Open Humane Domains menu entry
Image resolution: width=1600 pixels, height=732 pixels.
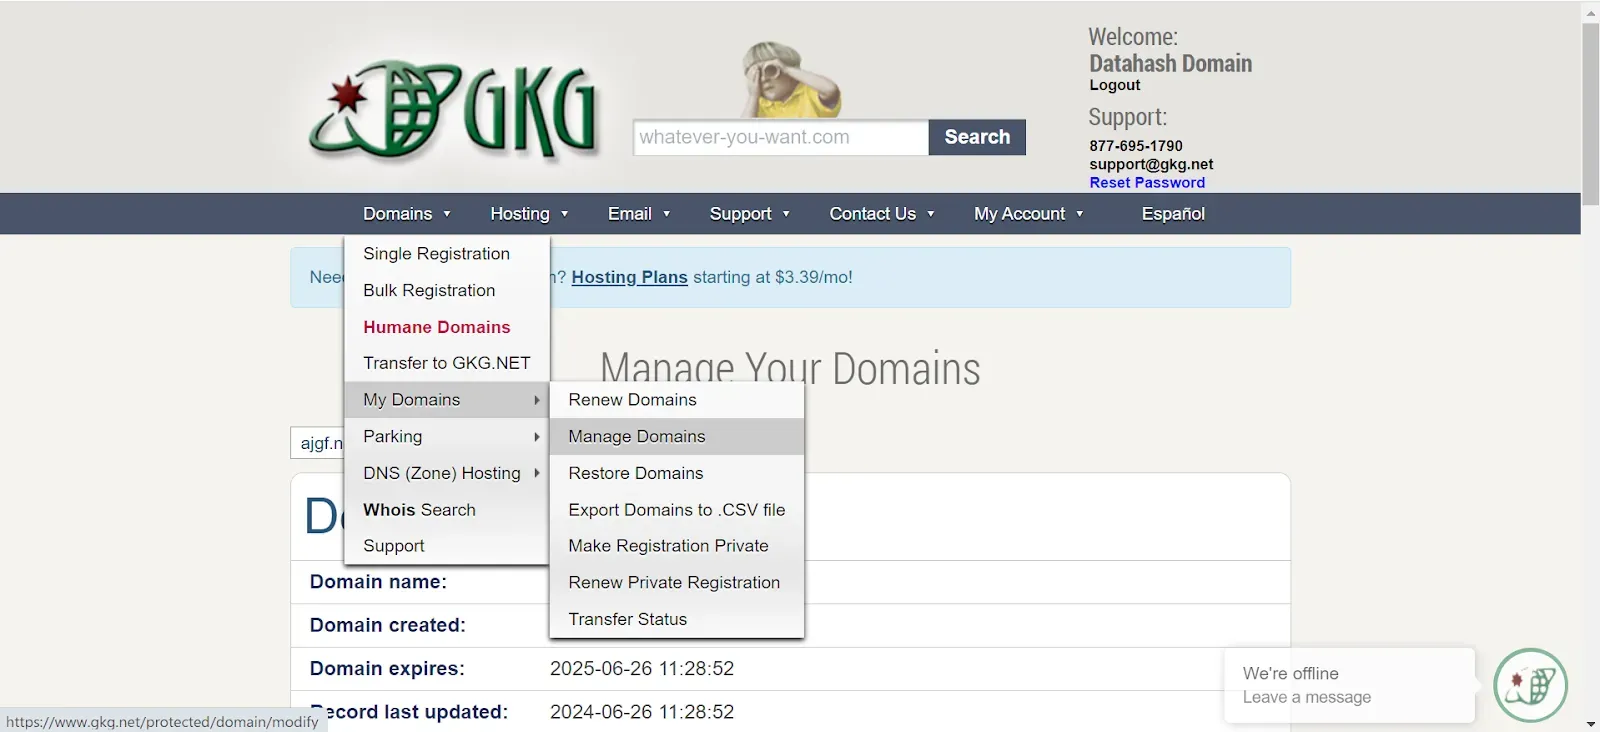(447, 327)
